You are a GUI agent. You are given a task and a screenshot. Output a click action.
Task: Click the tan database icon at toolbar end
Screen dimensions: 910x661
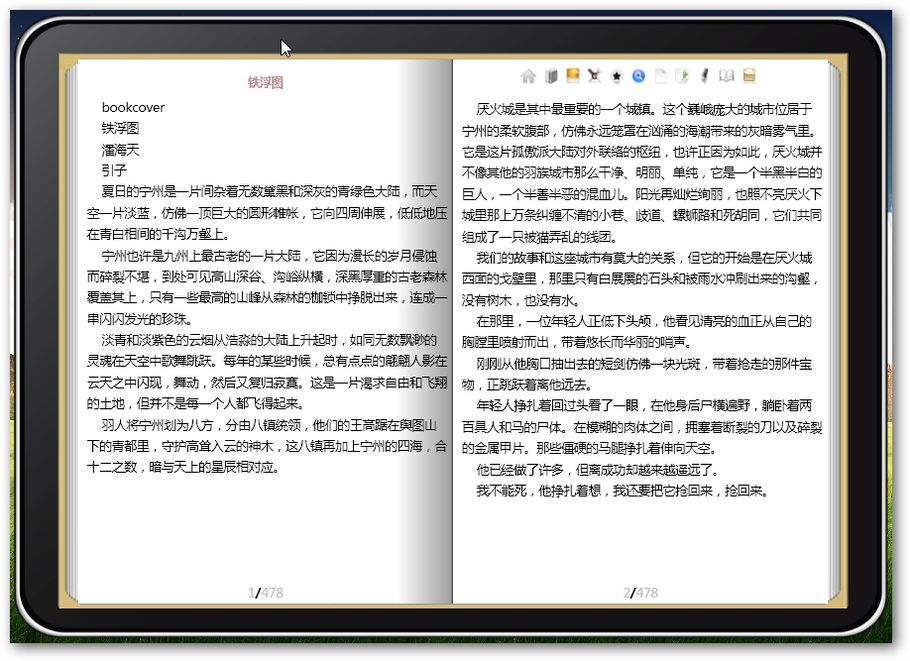749,76
